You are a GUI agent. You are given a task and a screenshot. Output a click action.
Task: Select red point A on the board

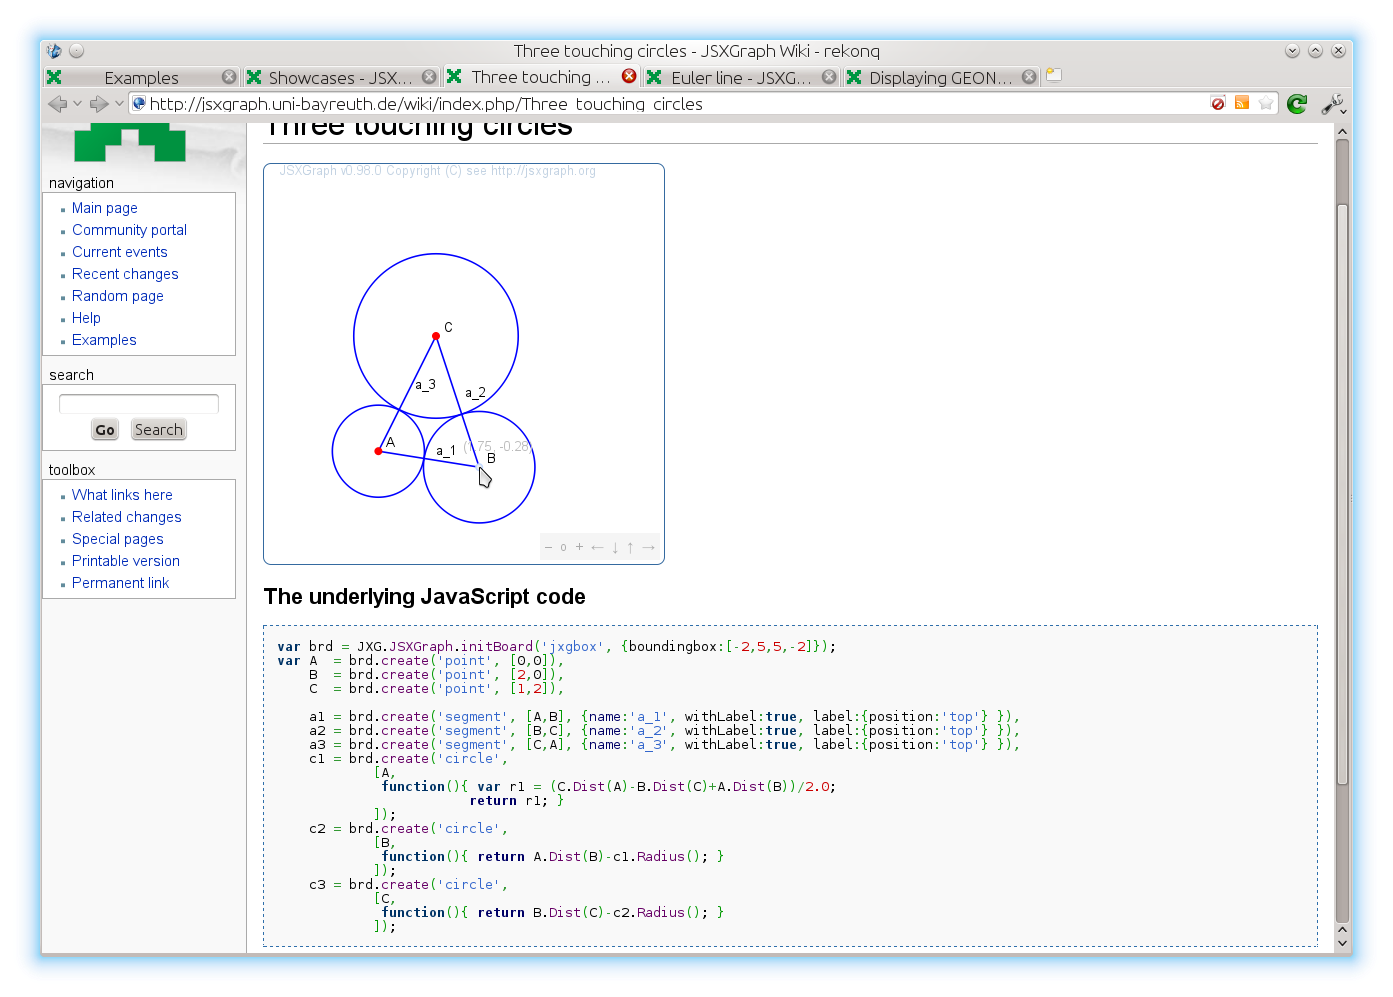(378, 451)
